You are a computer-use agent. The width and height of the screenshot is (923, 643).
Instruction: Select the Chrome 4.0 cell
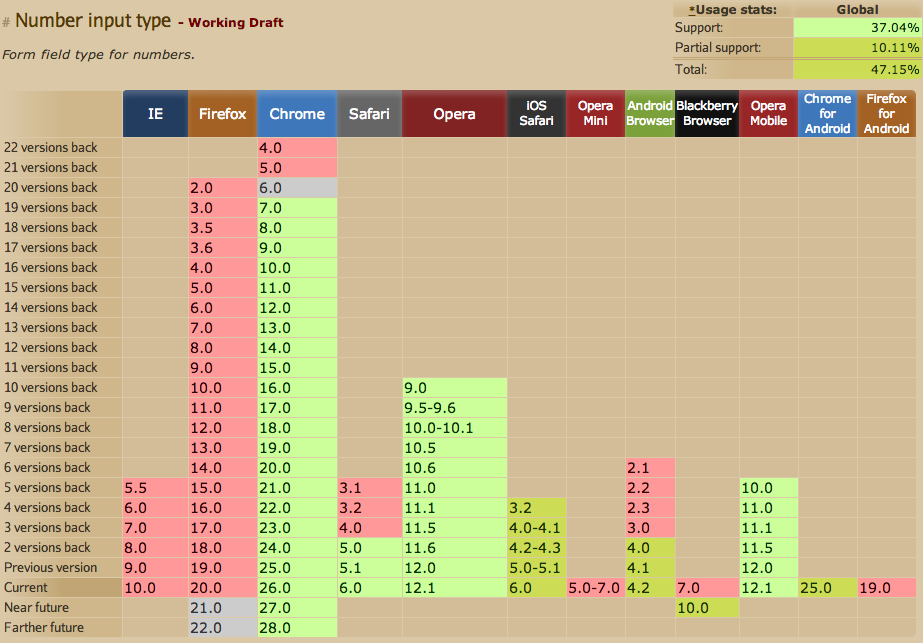[x=297, y=148]
